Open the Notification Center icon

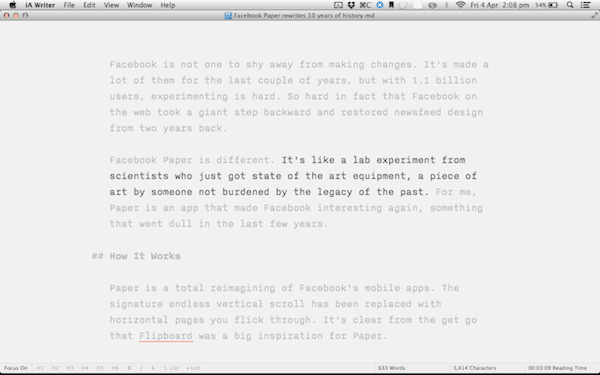click(x=585, y=5)
